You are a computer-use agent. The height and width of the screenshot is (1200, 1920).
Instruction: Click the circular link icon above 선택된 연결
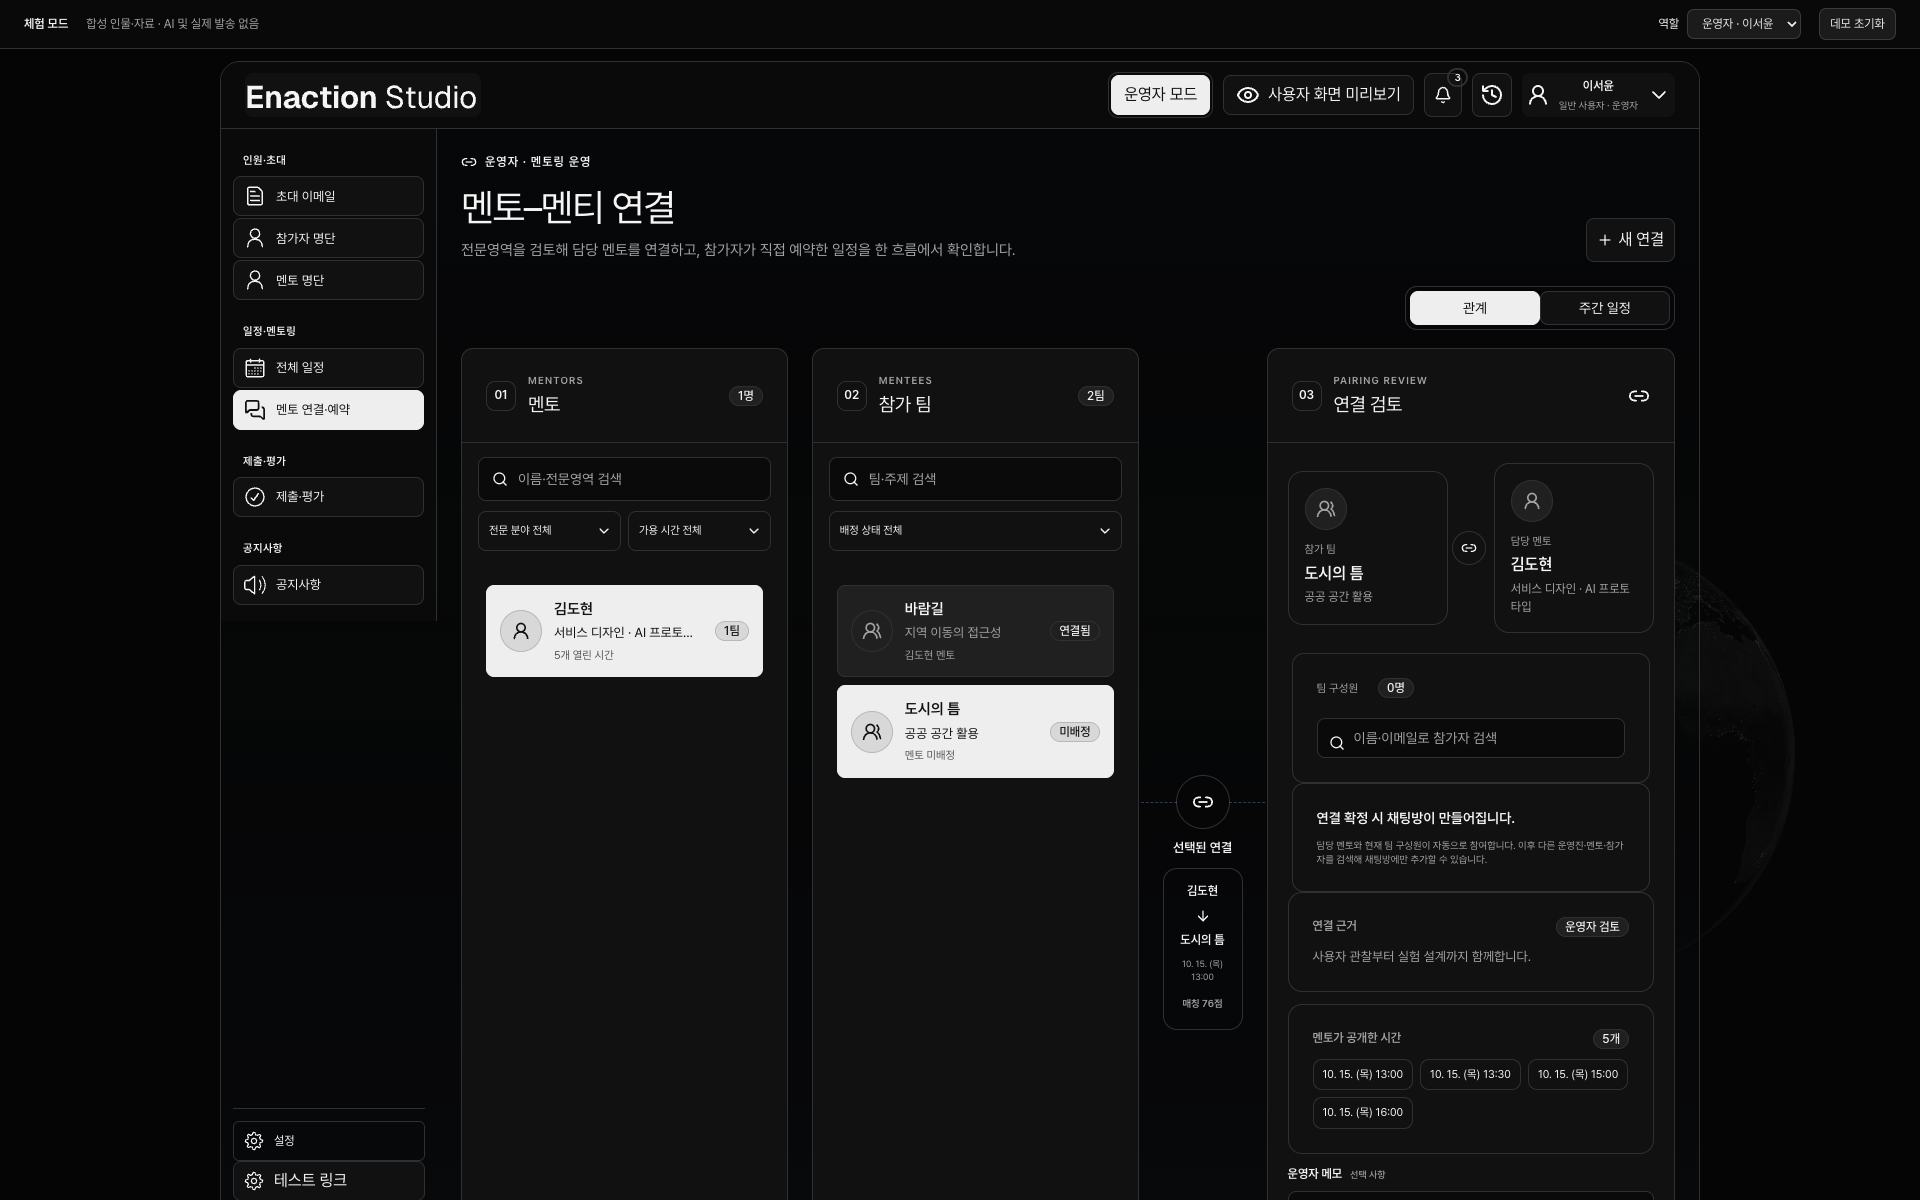1202,802
